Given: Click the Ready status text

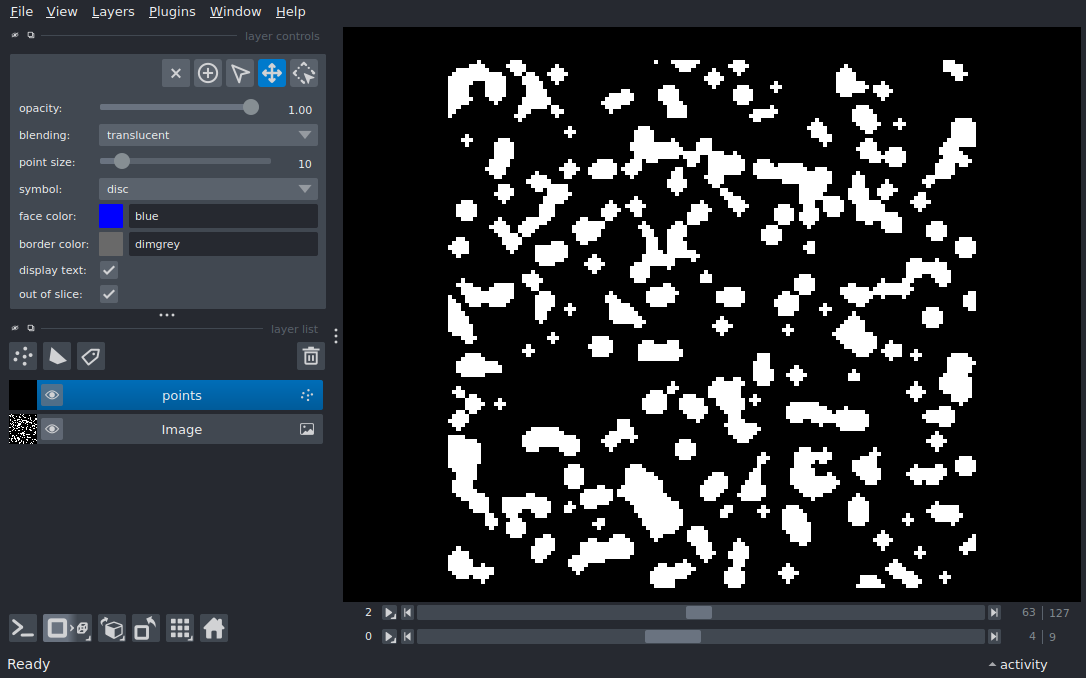Looking at the screenshot, I should tap(28, 664).
